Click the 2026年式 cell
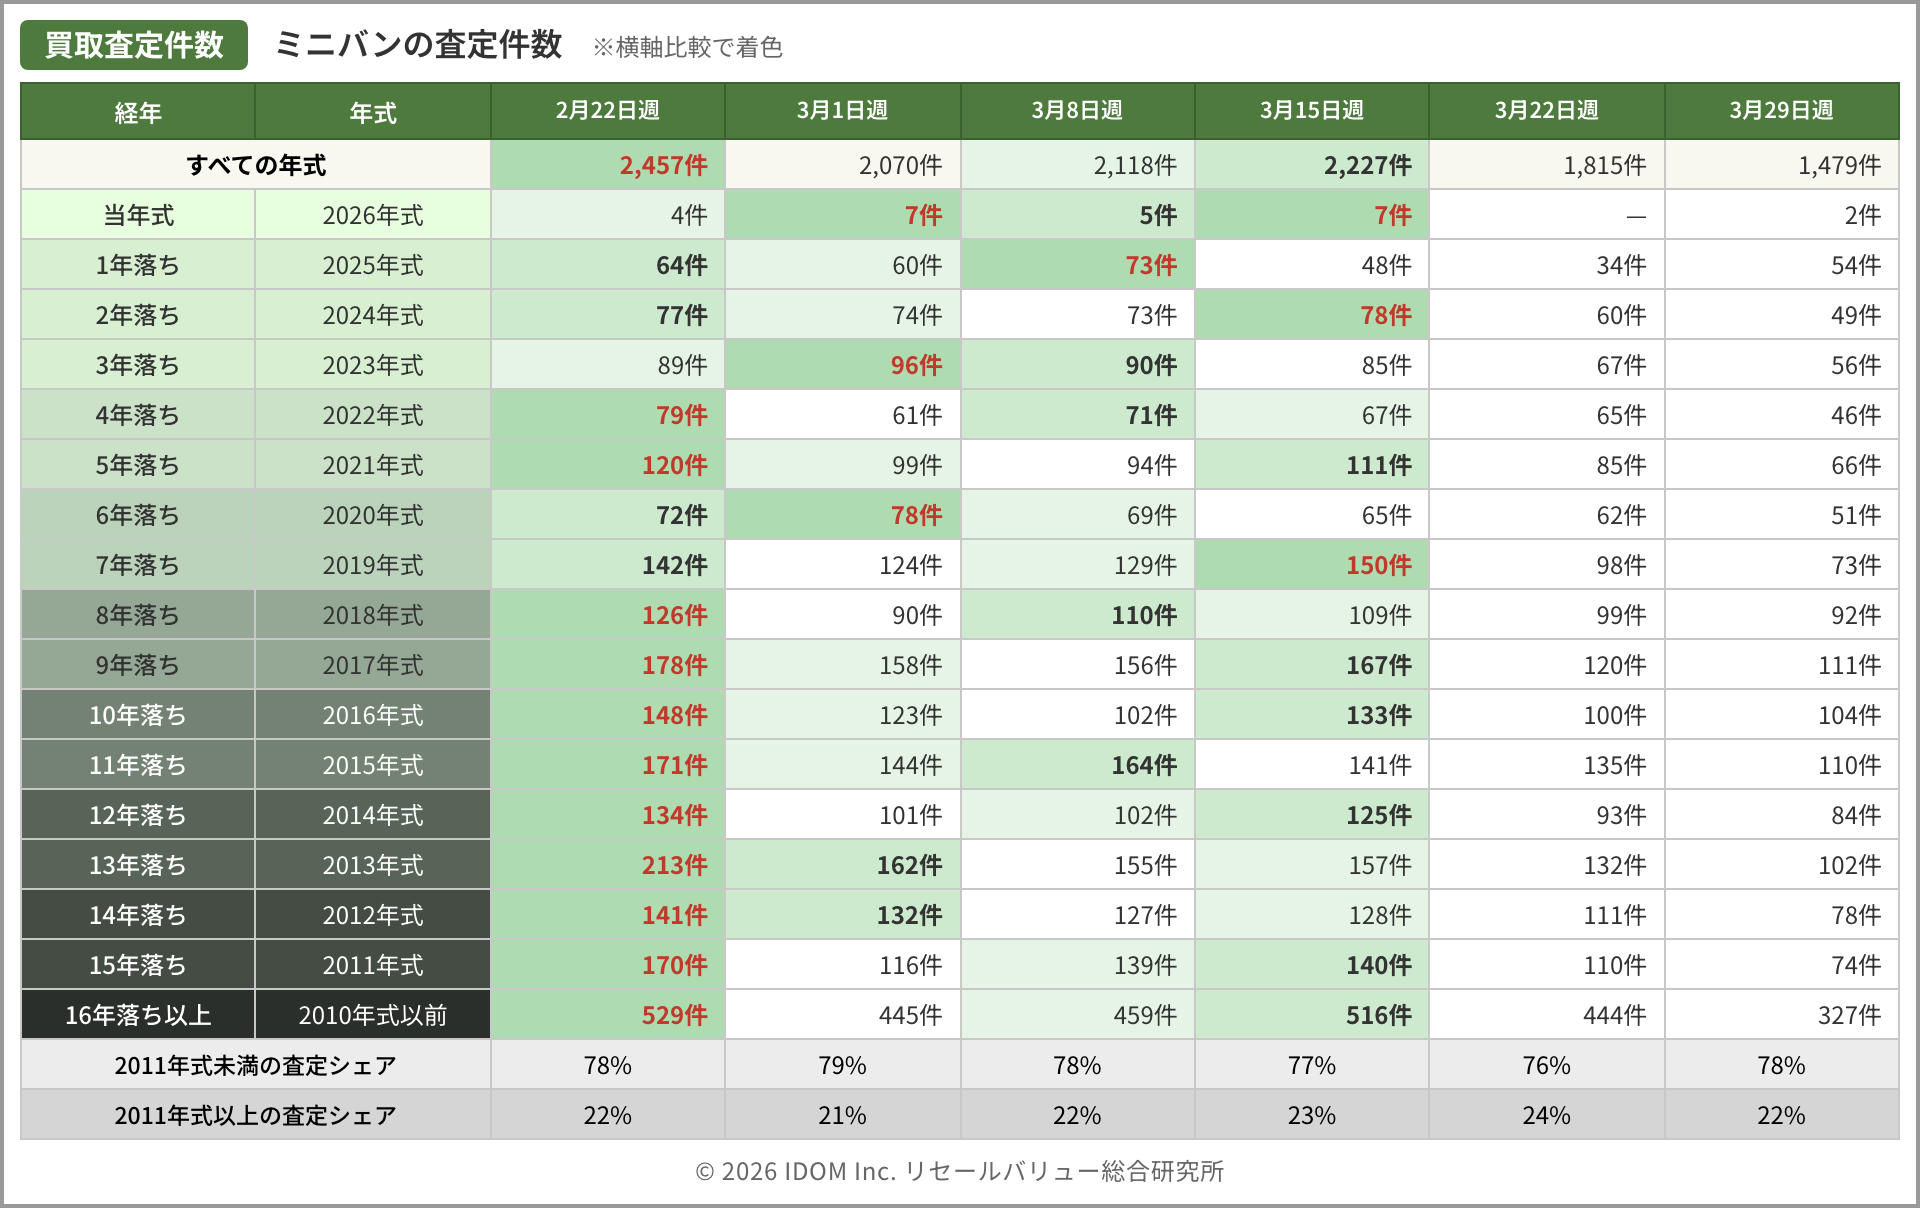 tap(373, 215)
